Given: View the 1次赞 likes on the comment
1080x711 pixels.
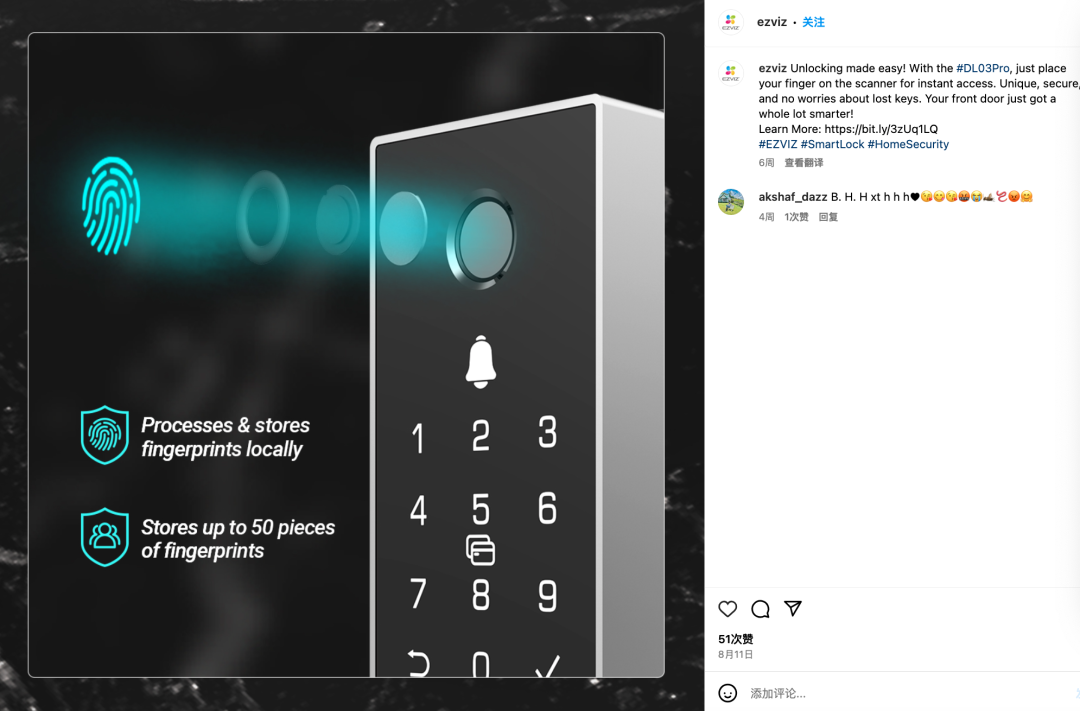Looking at the screenshot, I should click(796, 217).
